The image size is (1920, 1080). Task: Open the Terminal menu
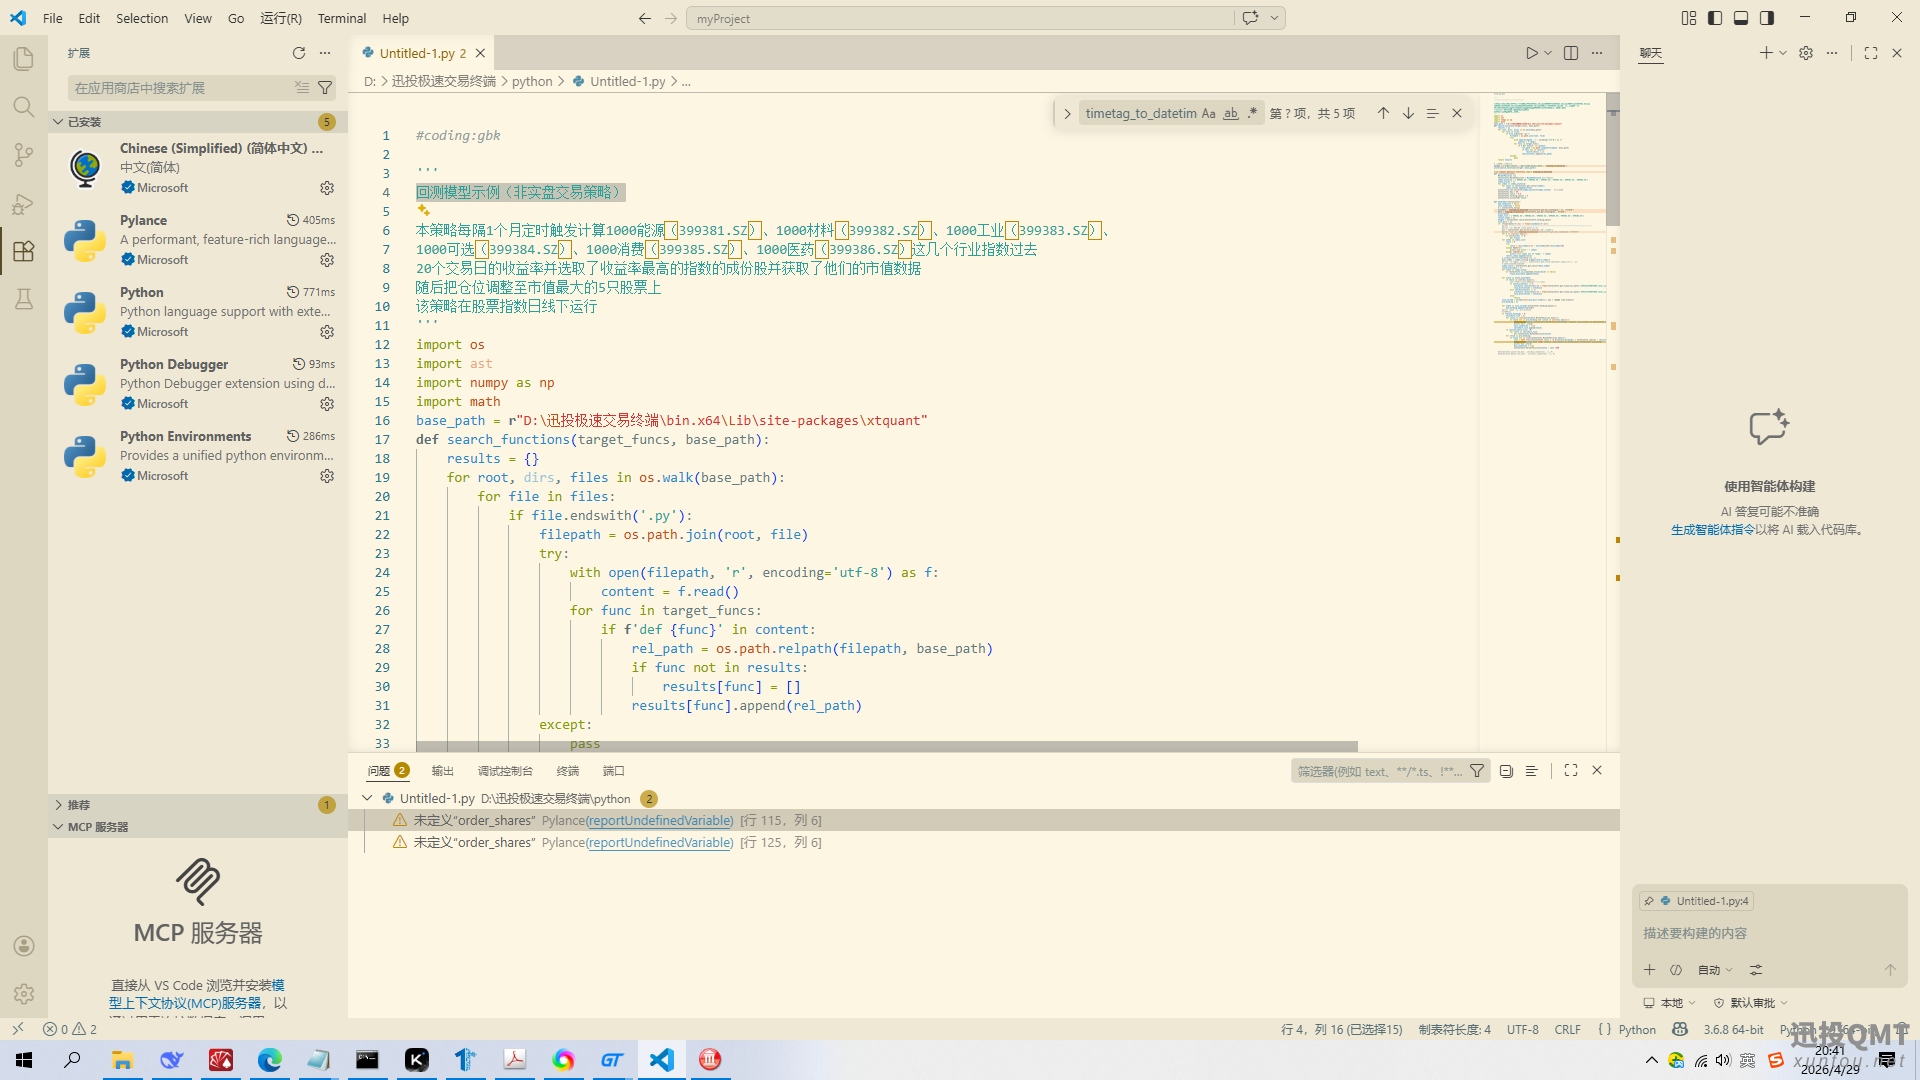pyautogui.click(x=341, y=18)
